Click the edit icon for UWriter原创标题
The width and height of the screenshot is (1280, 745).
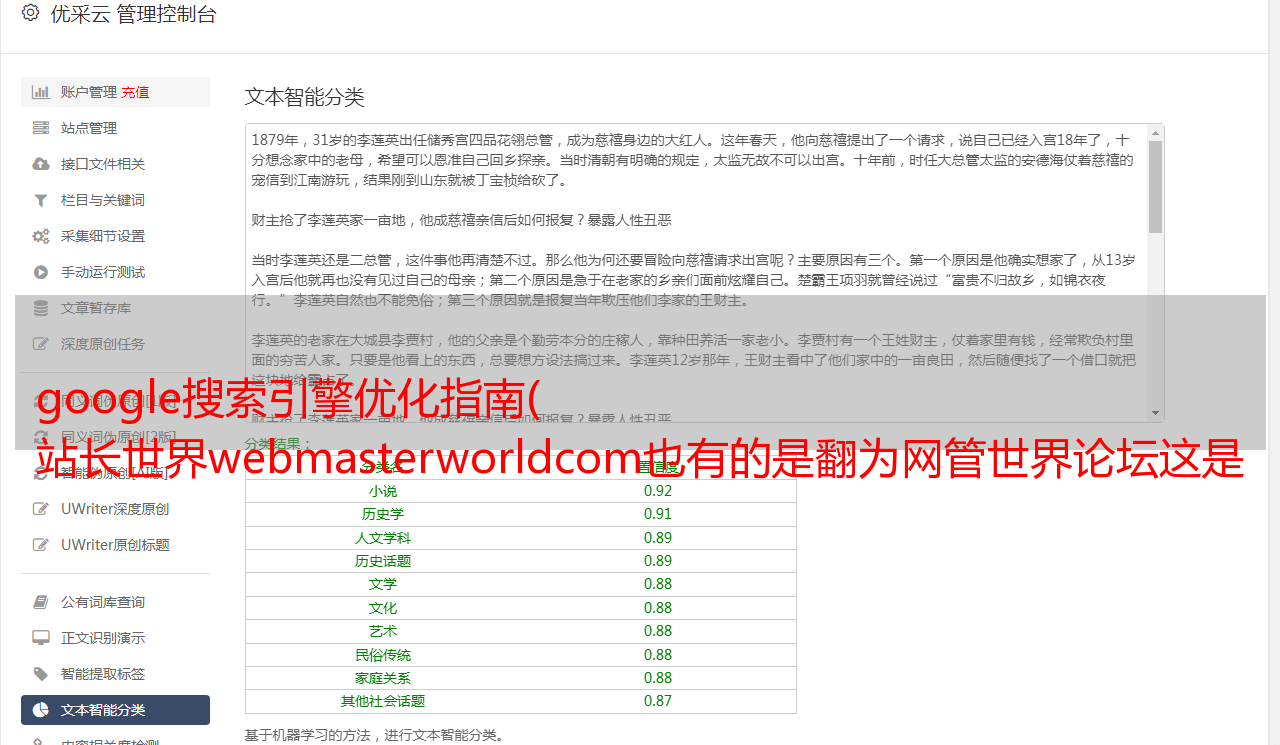(x=41, y=545)
